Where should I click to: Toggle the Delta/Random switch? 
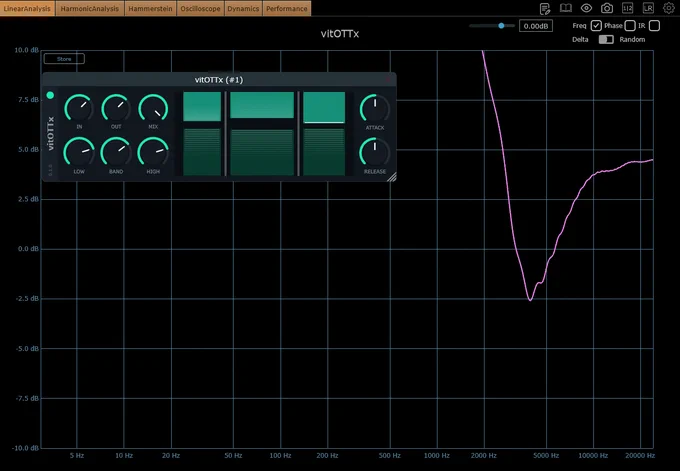point(606,39)
